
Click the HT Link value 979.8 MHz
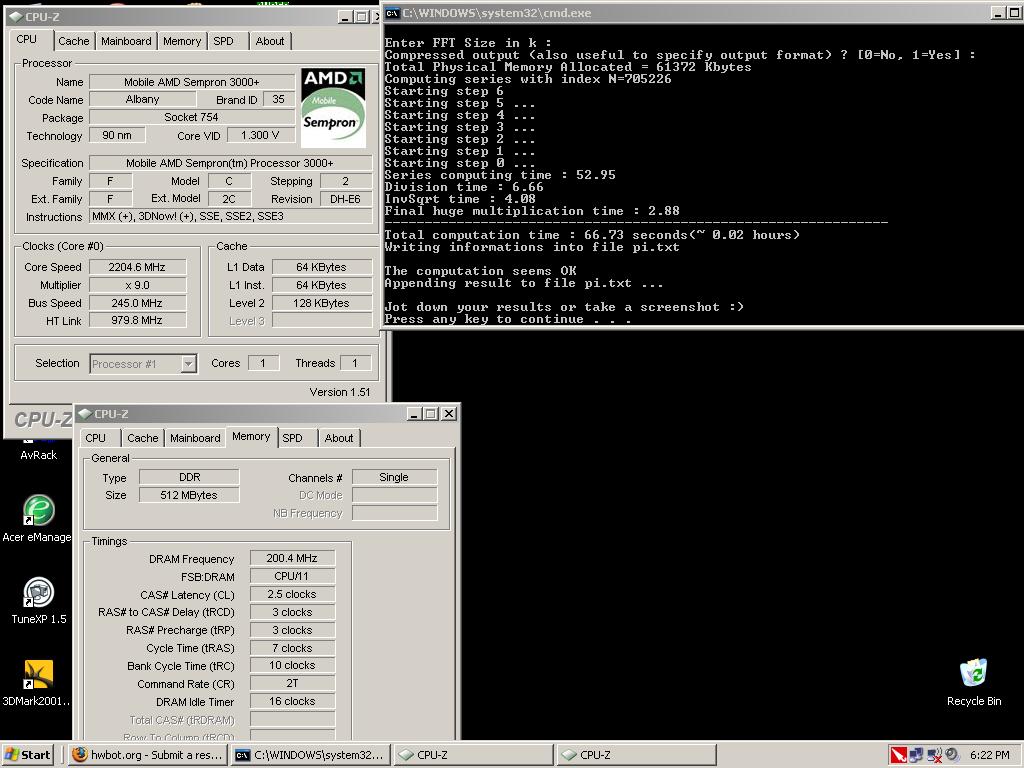(137, 321)
